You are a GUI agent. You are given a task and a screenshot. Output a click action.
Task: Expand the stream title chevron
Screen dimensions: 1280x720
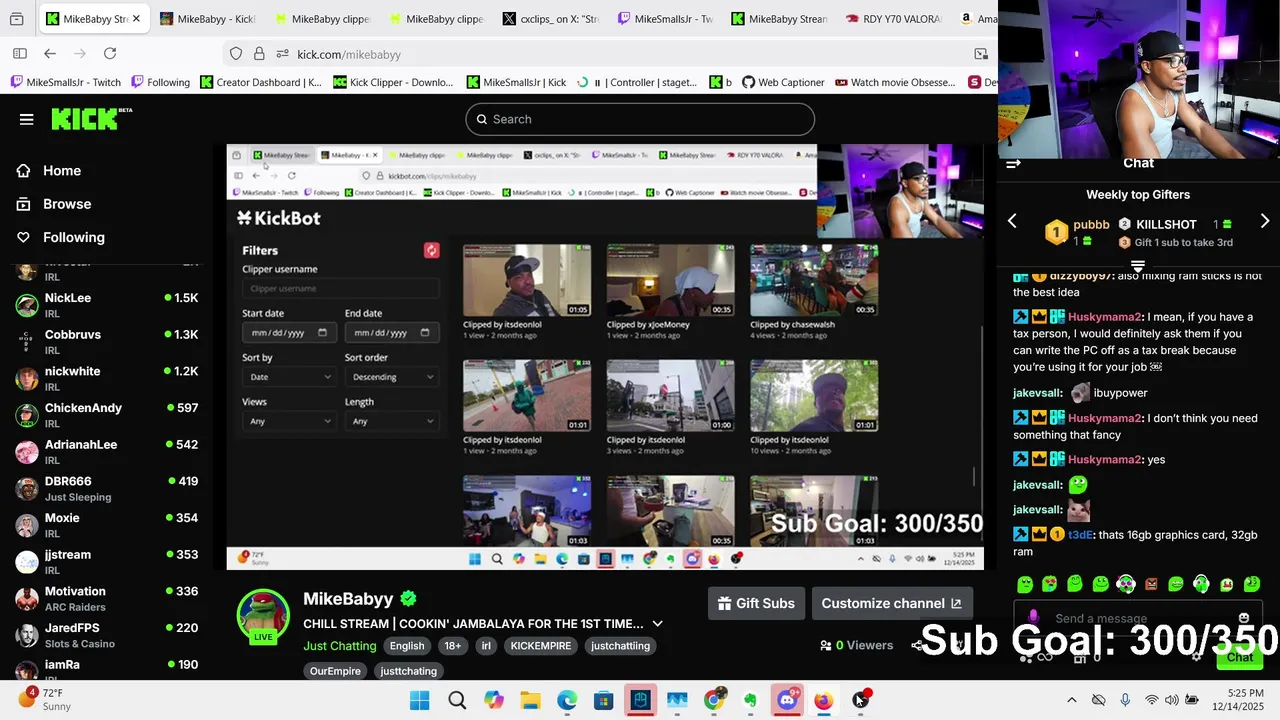657,623
